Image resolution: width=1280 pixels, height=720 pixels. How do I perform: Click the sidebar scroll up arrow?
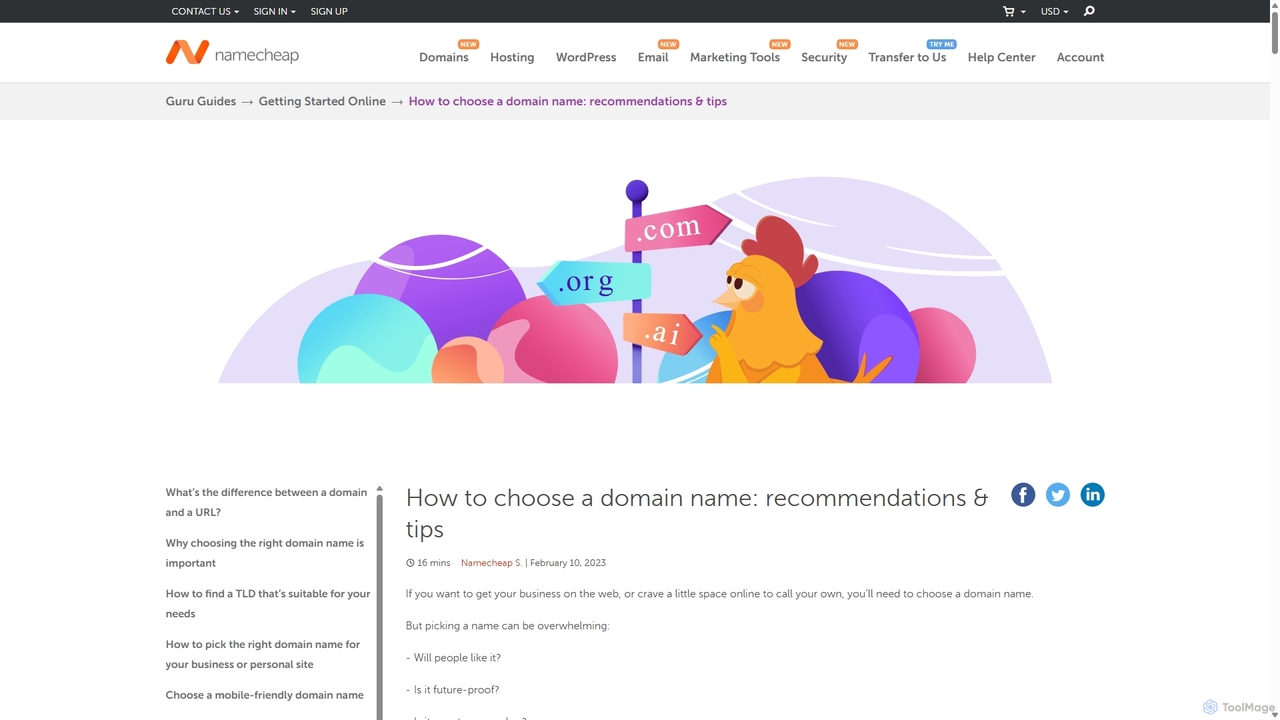(x=379, y=489)
